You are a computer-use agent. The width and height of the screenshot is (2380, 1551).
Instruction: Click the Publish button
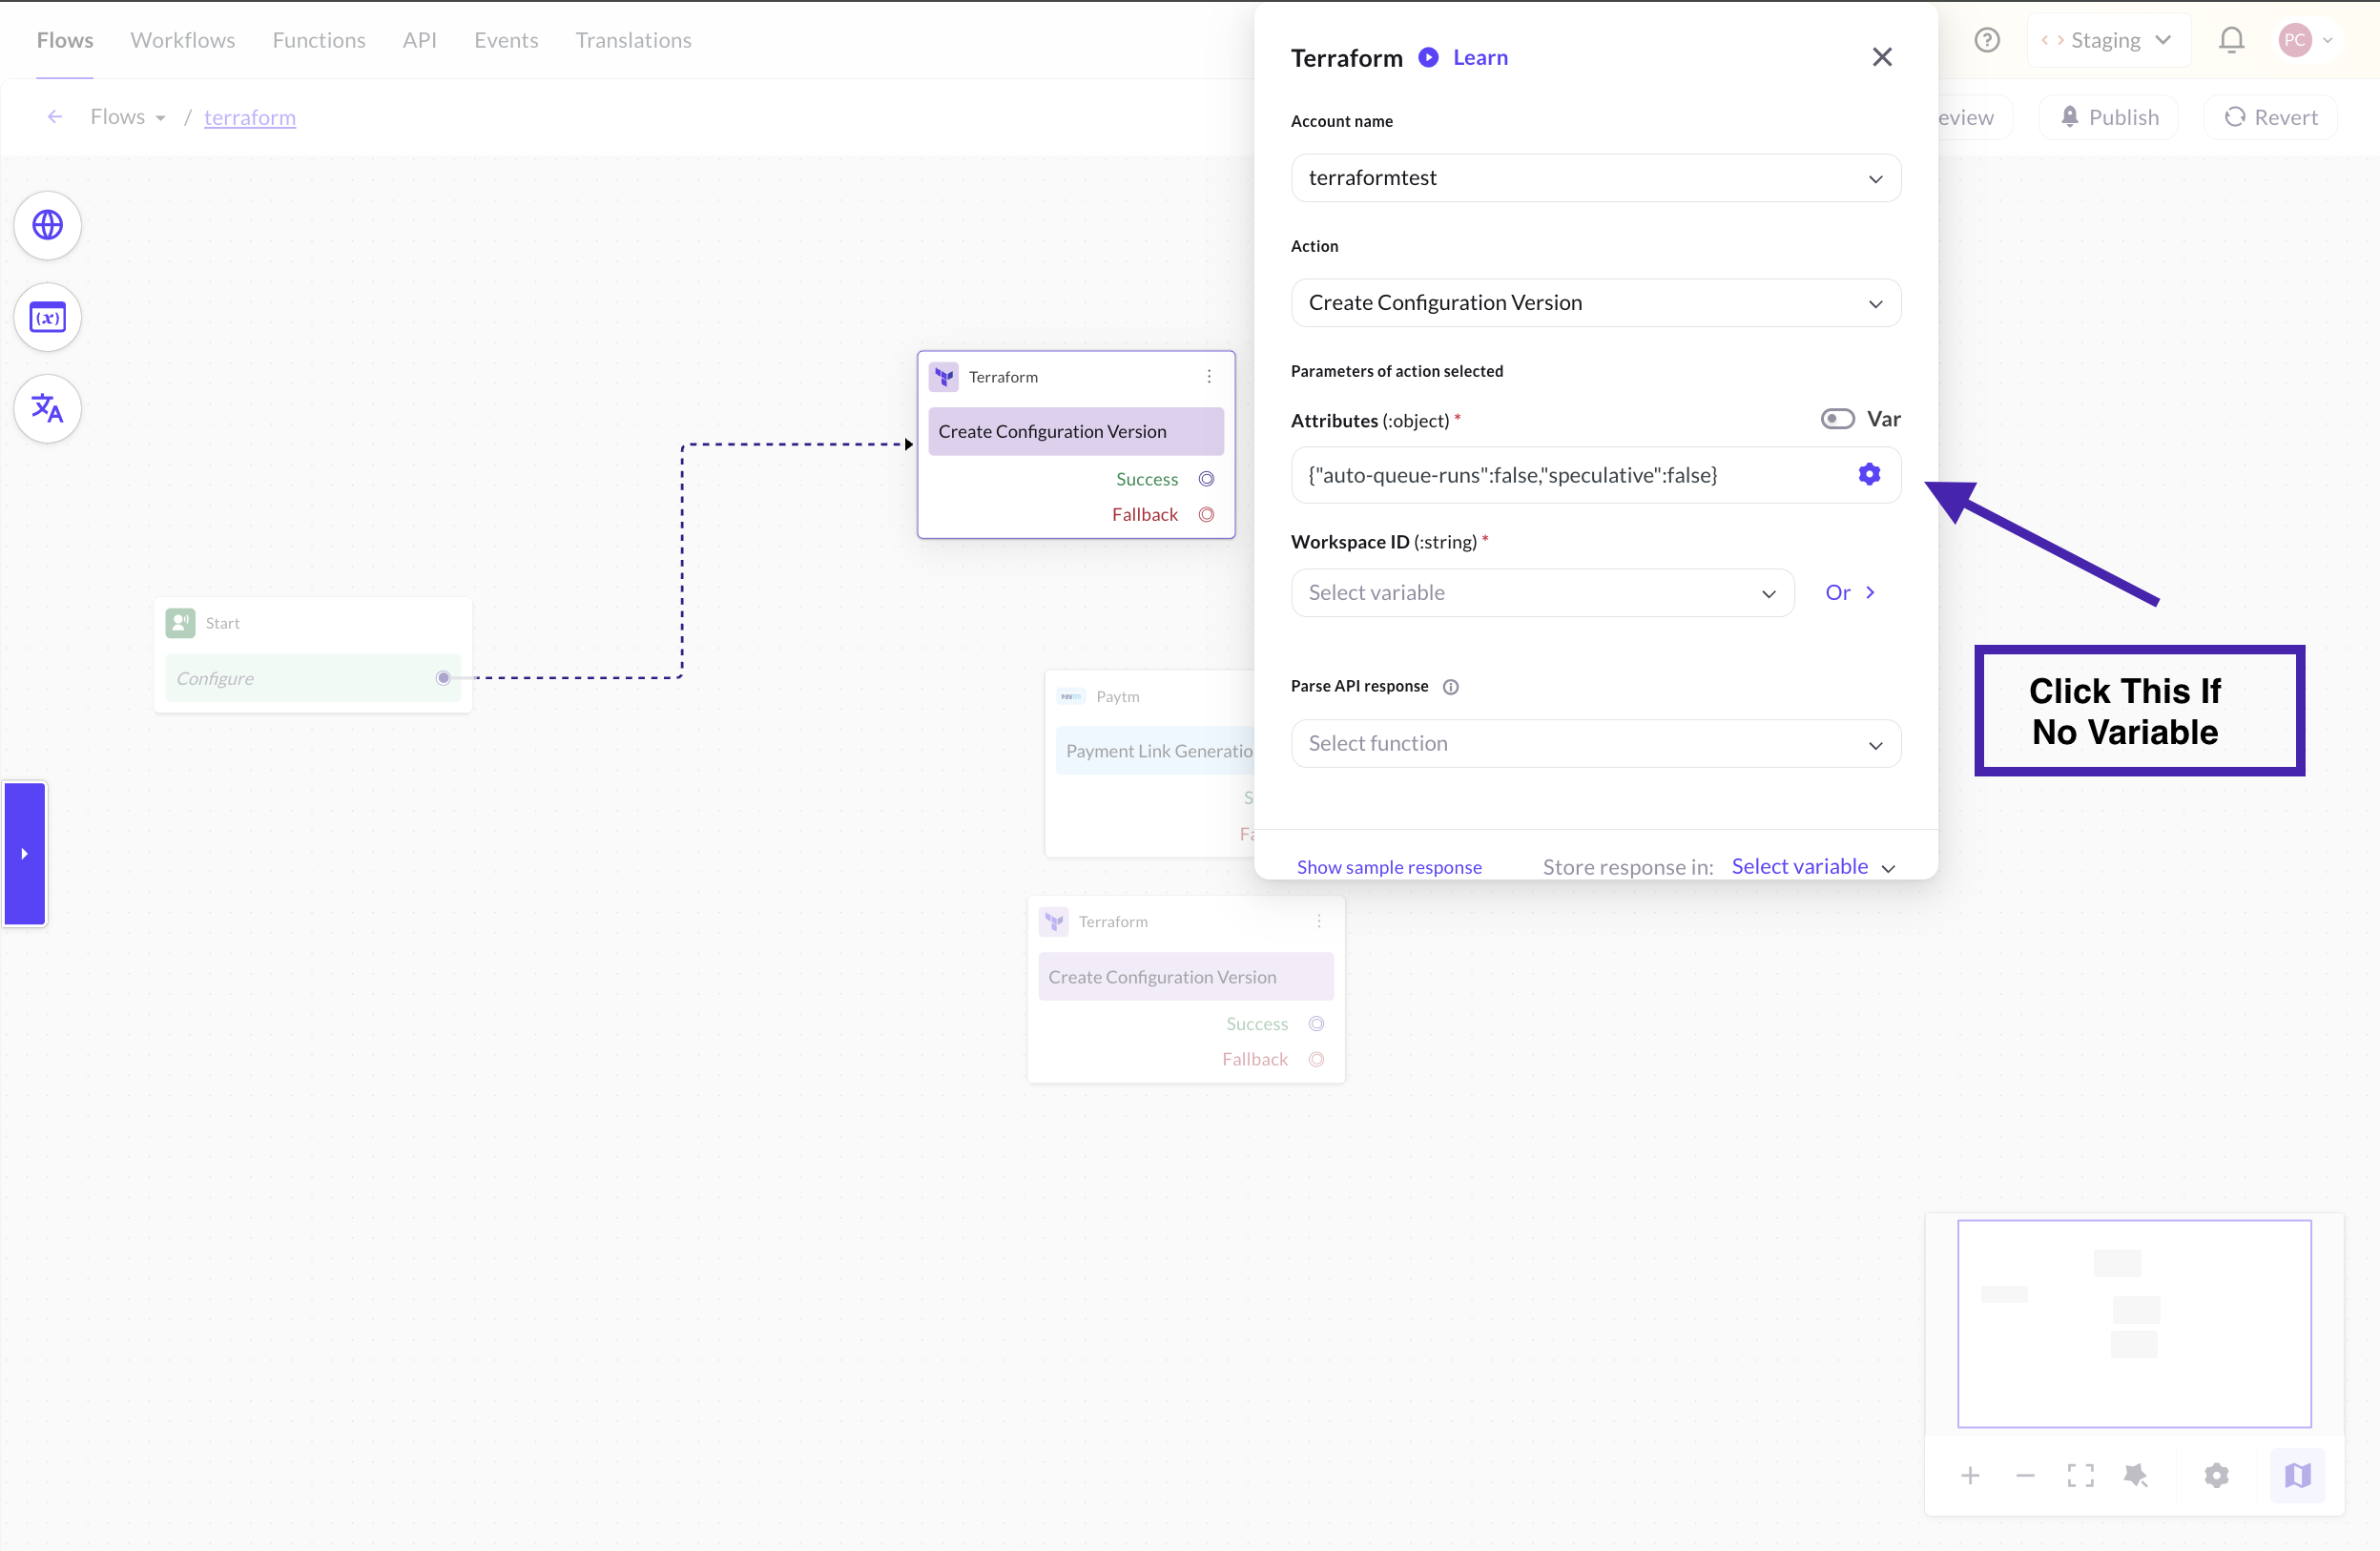pyautogui.click(x=2109, y=117)
